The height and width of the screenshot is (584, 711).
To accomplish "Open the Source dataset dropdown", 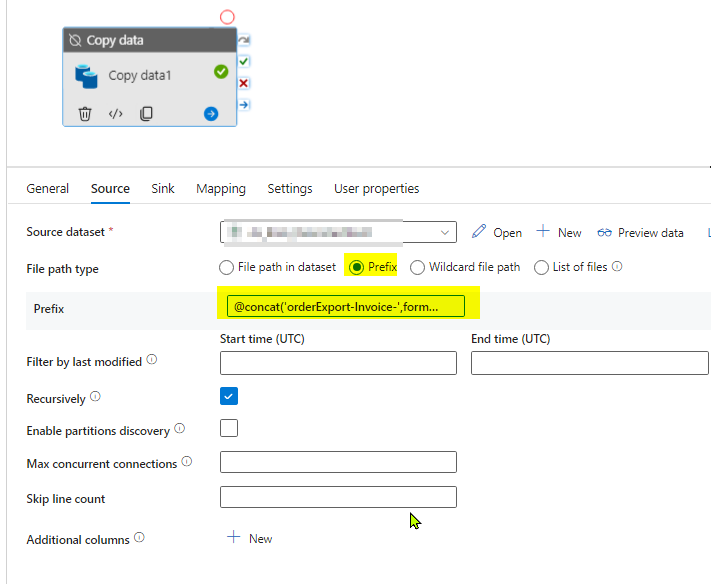I will [338, 232].
